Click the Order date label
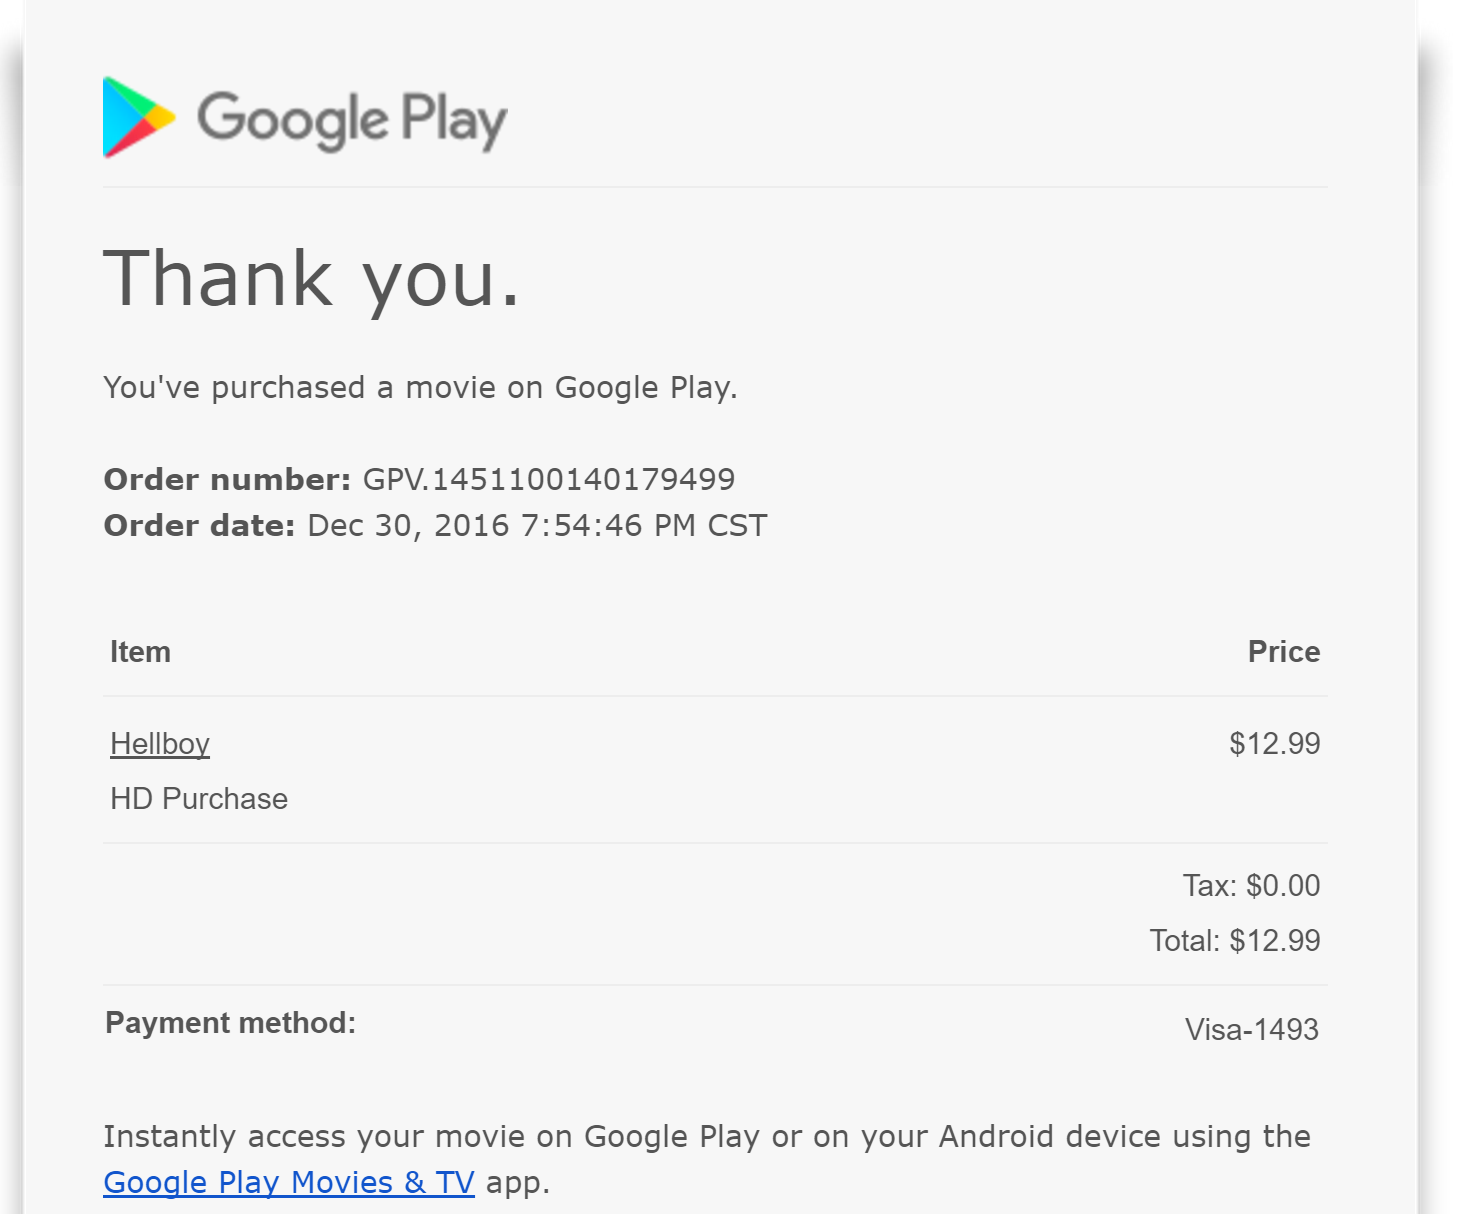 tap(200, 525)
